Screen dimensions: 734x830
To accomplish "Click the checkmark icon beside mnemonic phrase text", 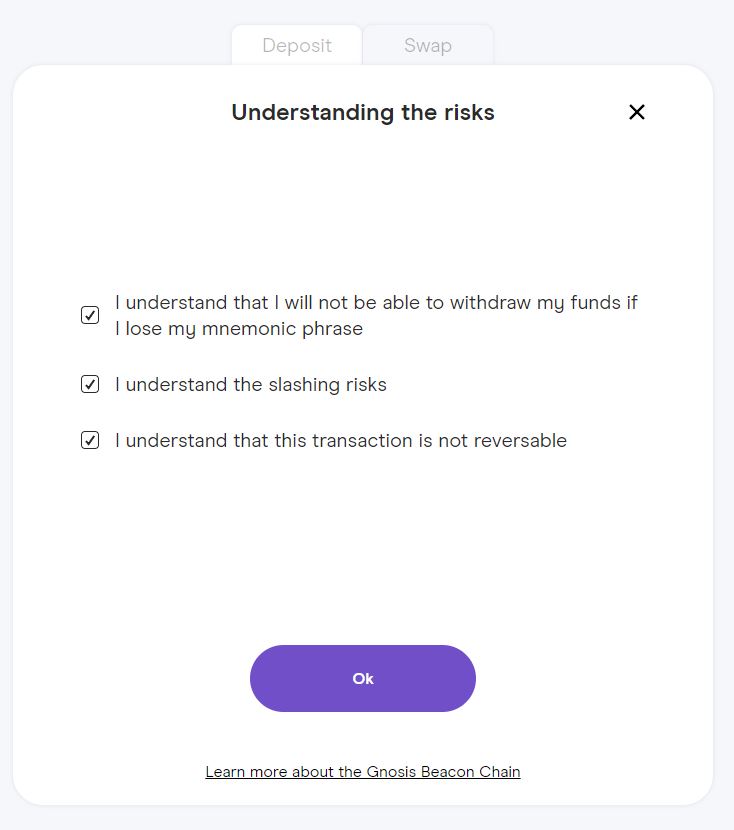I will point(90,316).
